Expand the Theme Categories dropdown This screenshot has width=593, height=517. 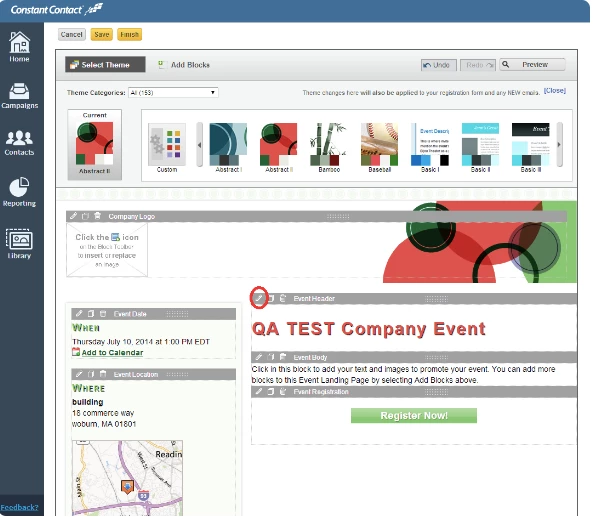[173, 93]
